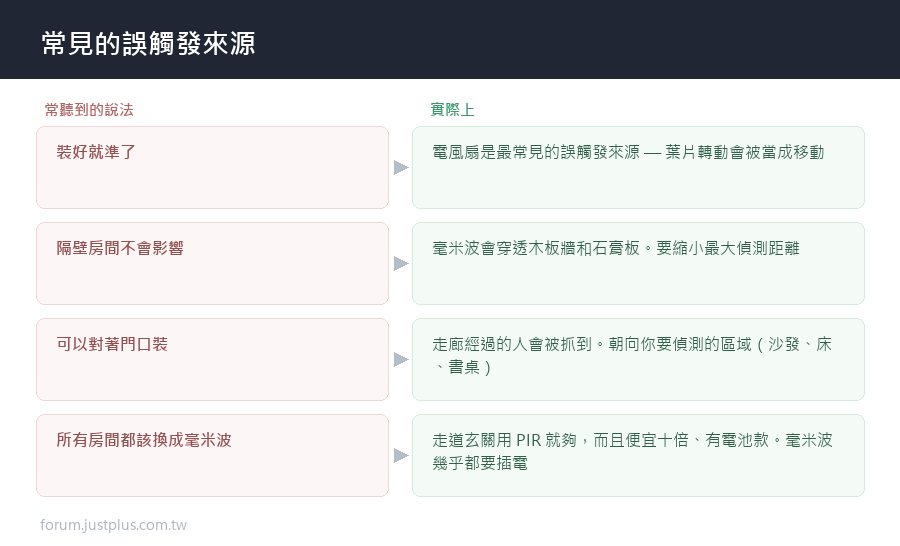This screenshot has width=900, height=546.
Task: Click the arrow beside 可以對著門口裝
Action: pyautogui.click(x=401, y=359)
